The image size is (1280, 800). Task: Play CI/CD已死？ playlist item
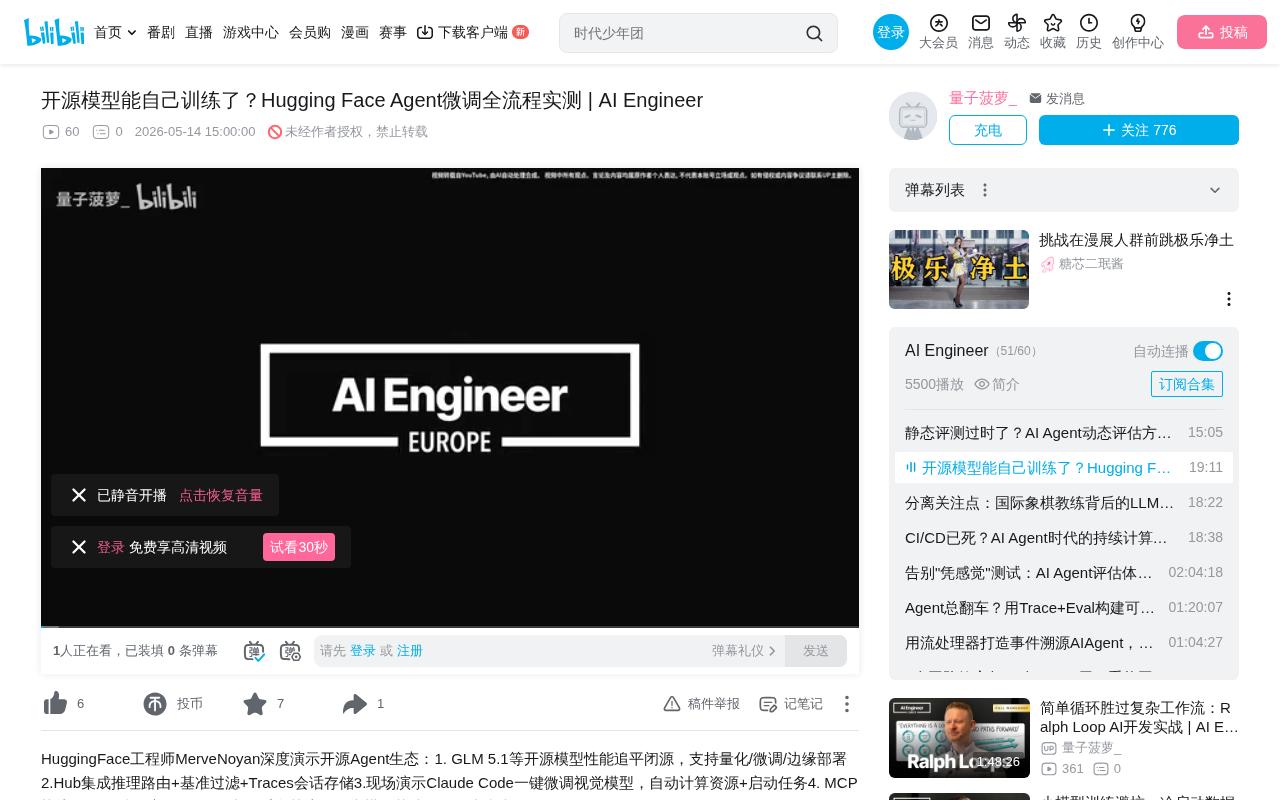1064,538
